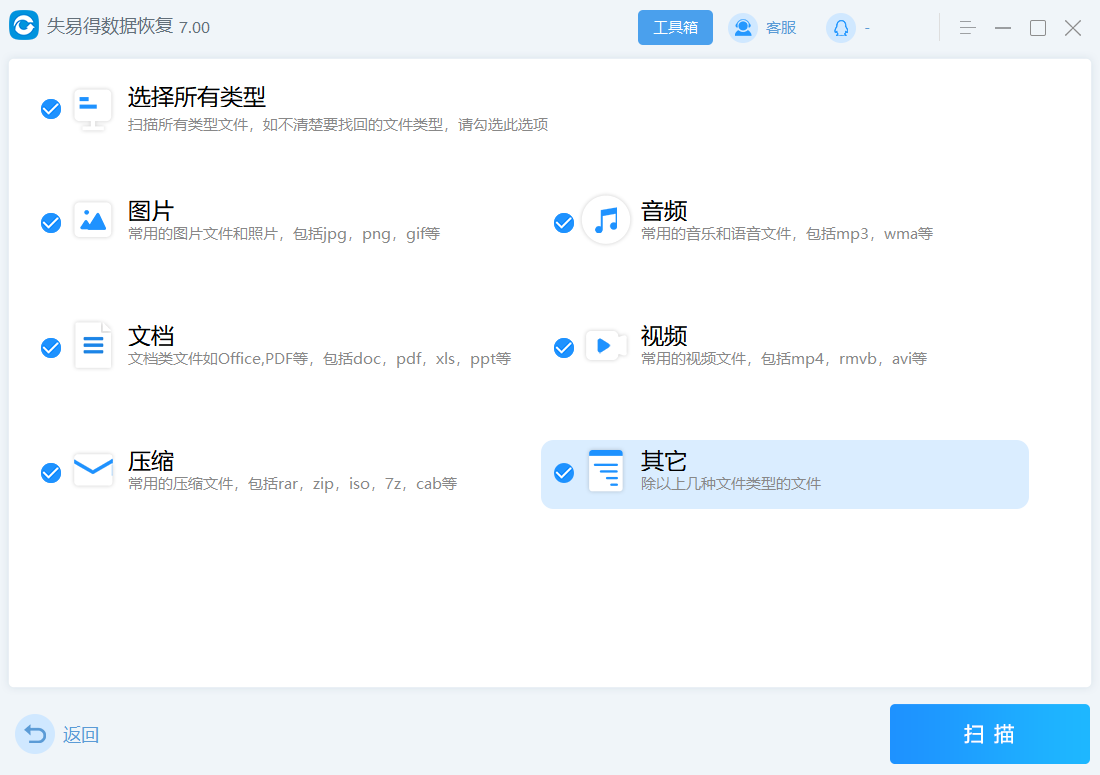This screenshot has width=1100, height=775.
Task: Click the 返回 back arrow icon
Action: pos(34,734)
